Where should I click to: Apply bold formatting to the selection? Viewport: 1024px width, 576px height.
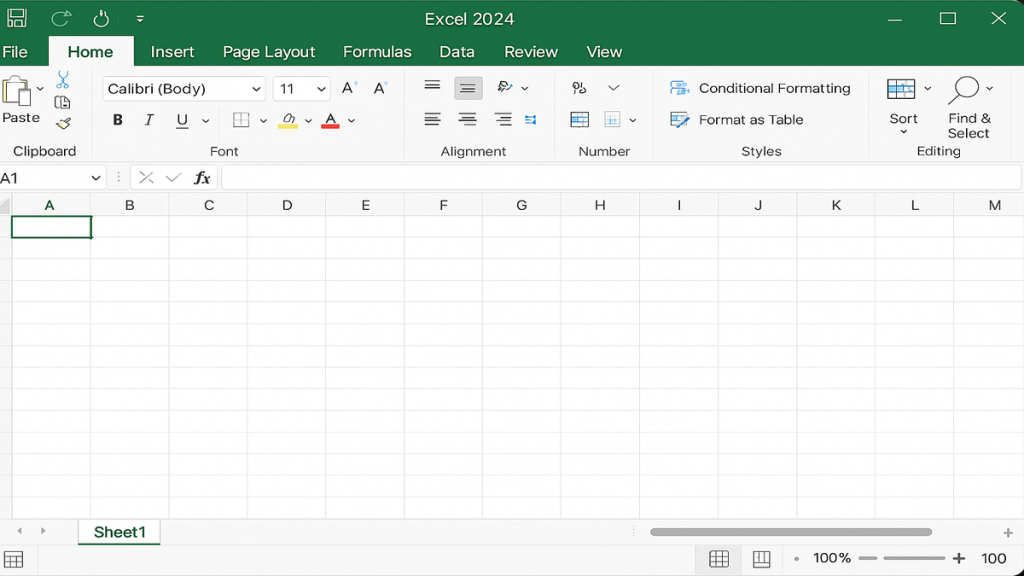[x=117, y=120]
